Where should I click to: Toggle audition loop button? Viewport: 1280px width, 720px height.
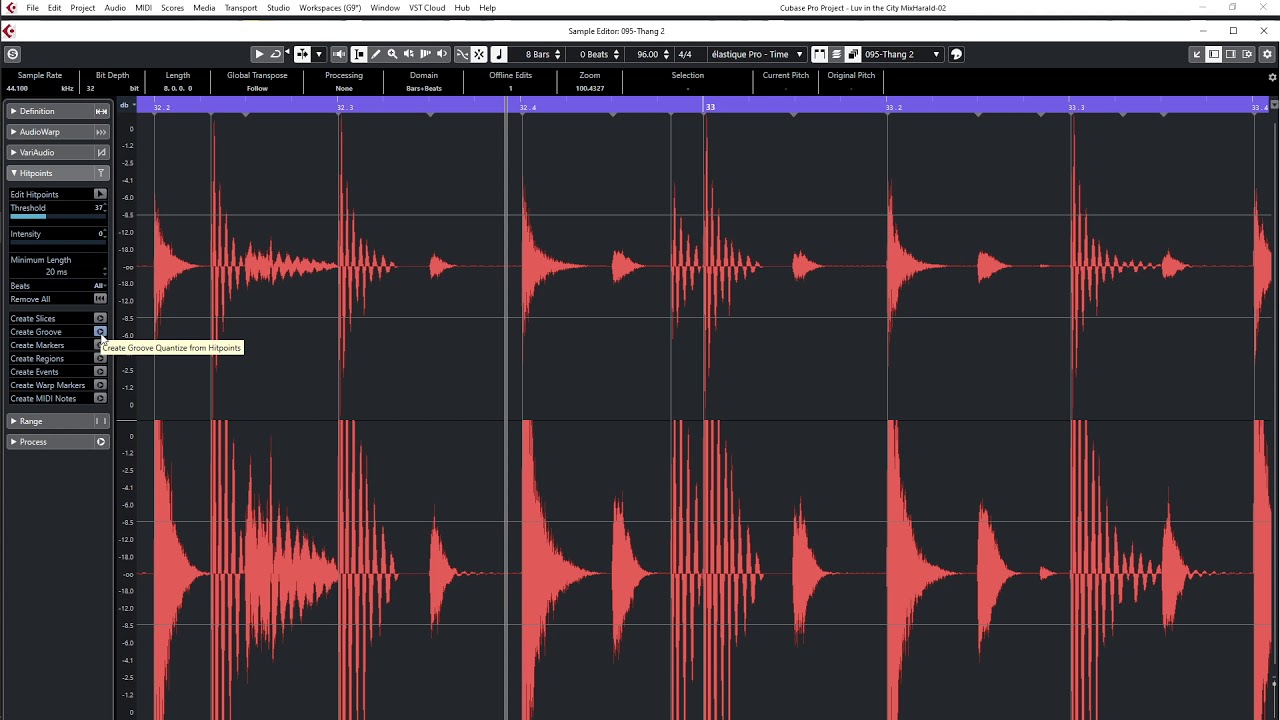click(275, 54)
